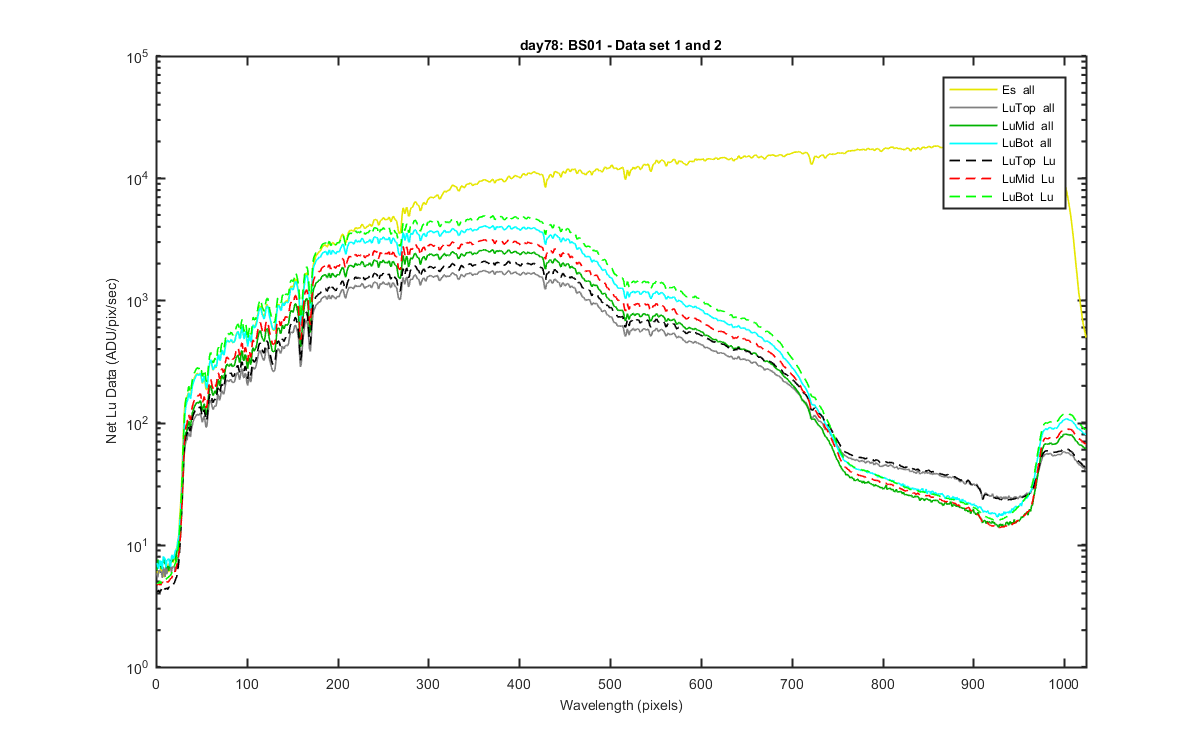Viewport: 1200px width, 750px height.
Task: Click the y-axis tick label 10^5
Action: (x=137, y=56)
